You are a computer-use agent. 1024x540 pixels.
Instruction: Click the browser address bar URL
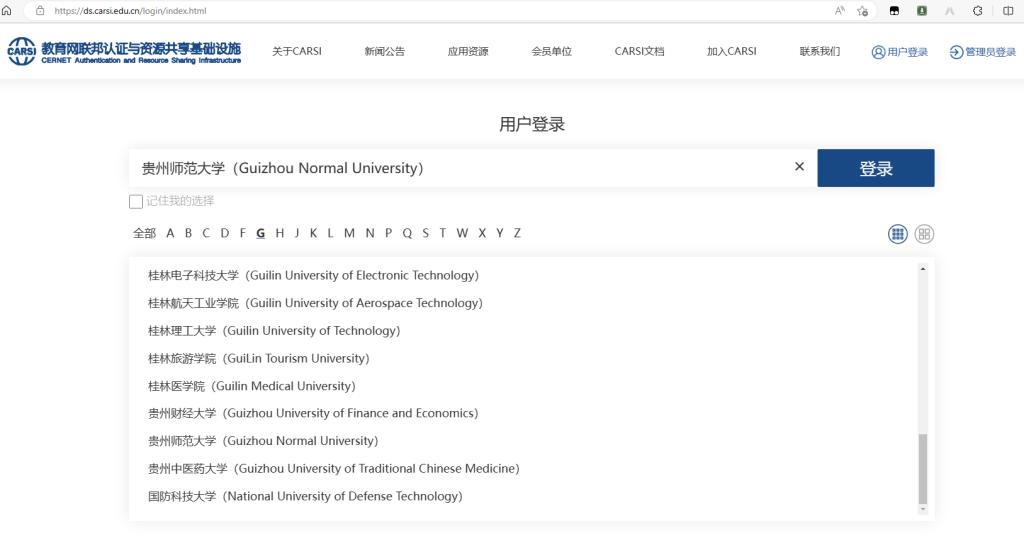tap(131, 10)
